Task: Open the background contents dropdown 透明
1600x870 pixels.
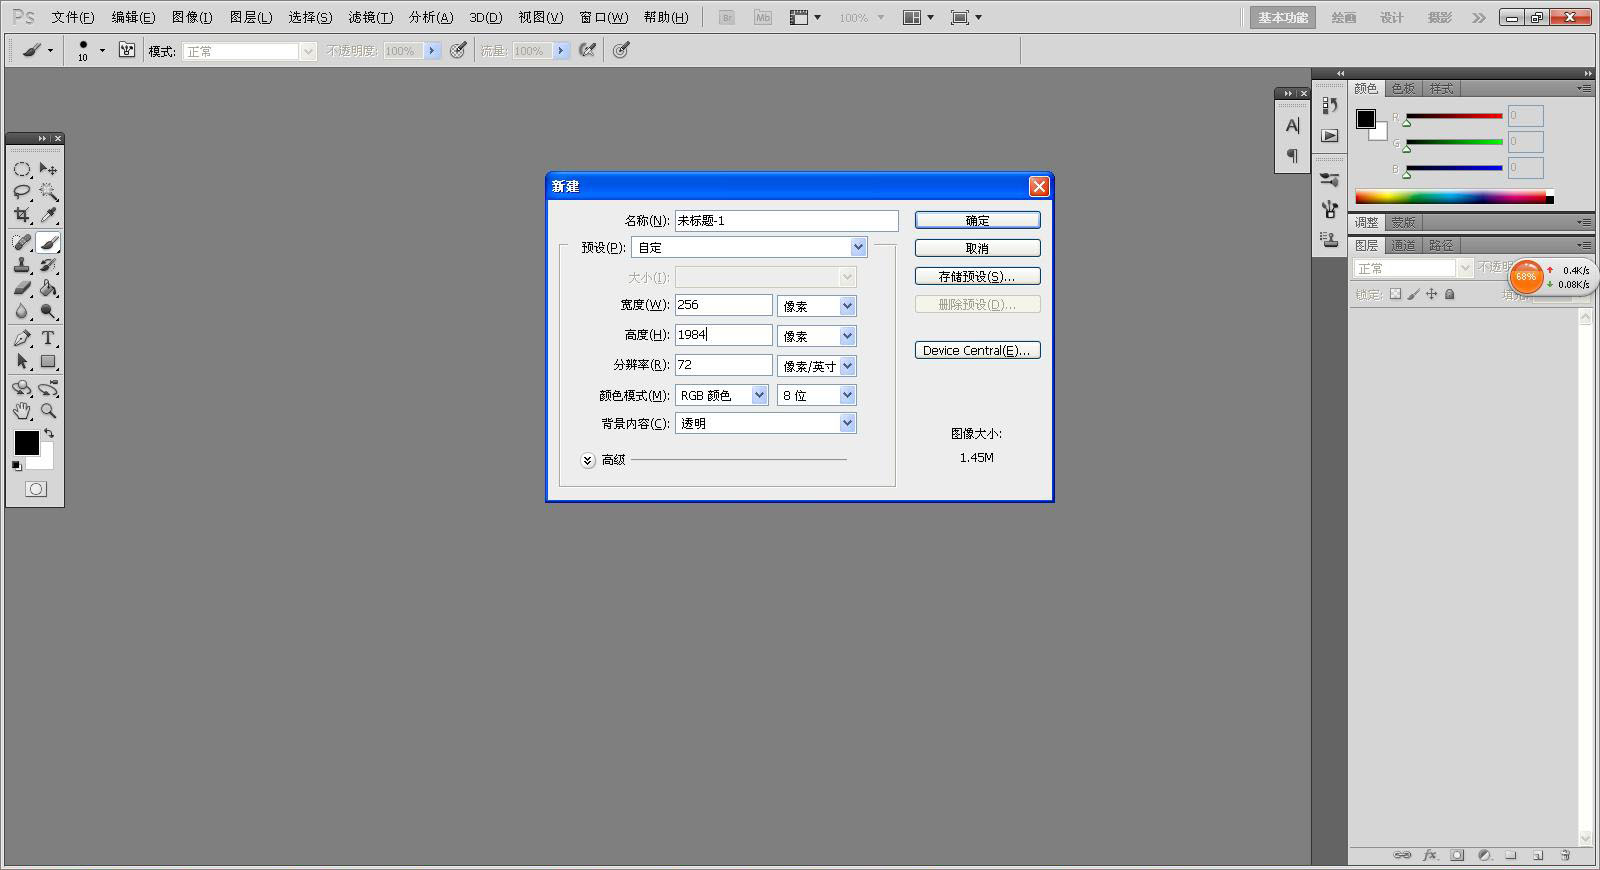Action: click(x=766, y=423)
